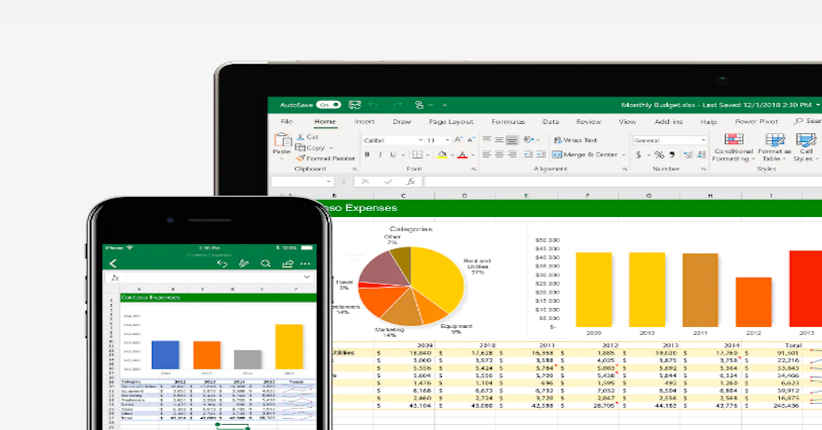
Task: Open the Page Layout ribbon tab
Action: [x=450, y=121]
